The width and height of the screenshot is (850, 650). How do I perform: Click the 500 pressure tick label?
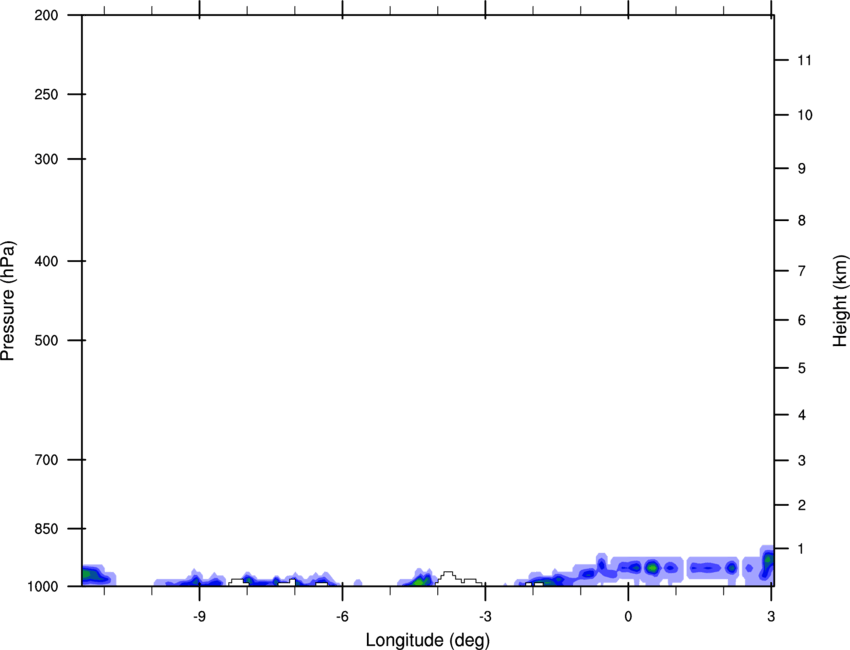click(46, 340)
